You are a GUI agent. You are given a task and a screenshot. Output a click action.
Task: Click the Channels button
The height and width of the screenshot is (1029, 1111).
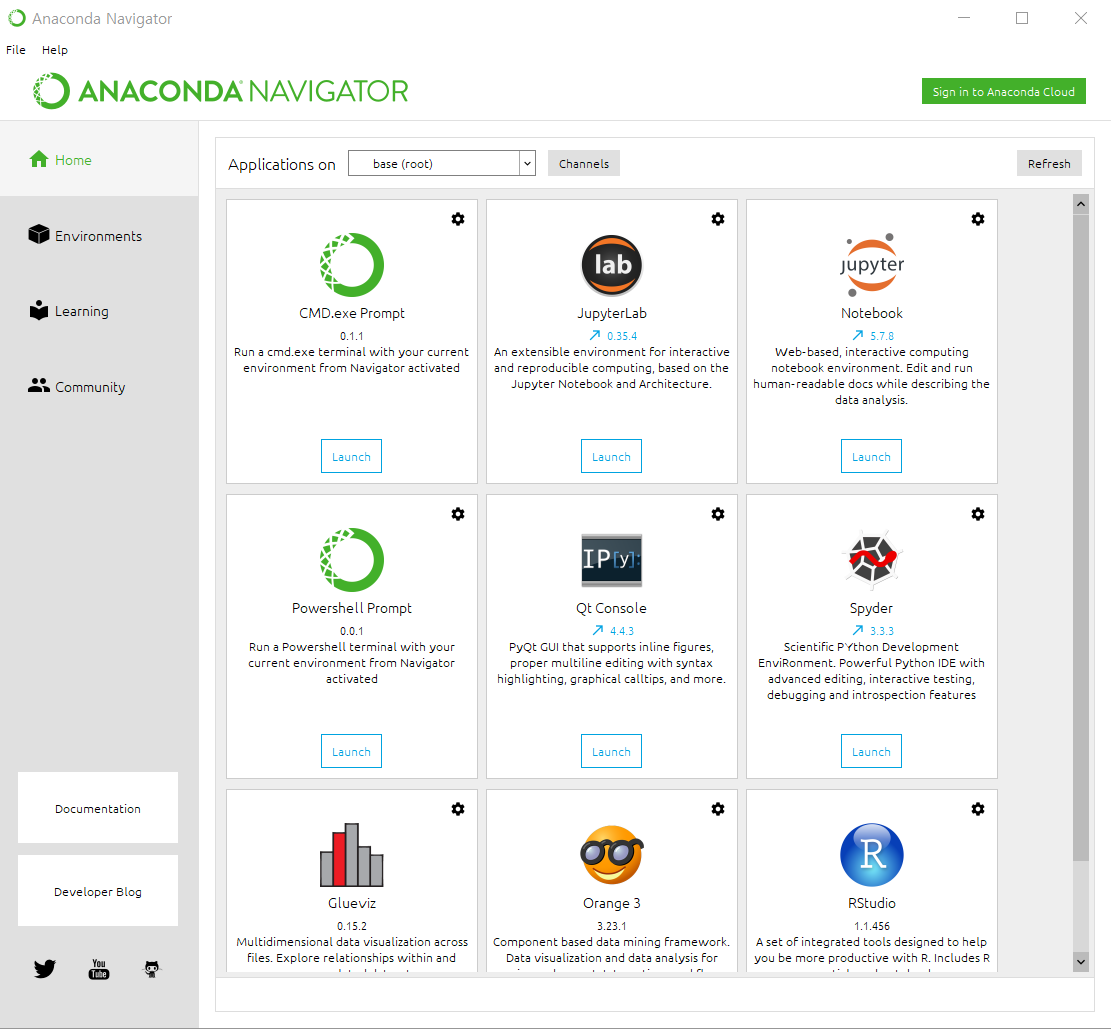pos(584,164)
